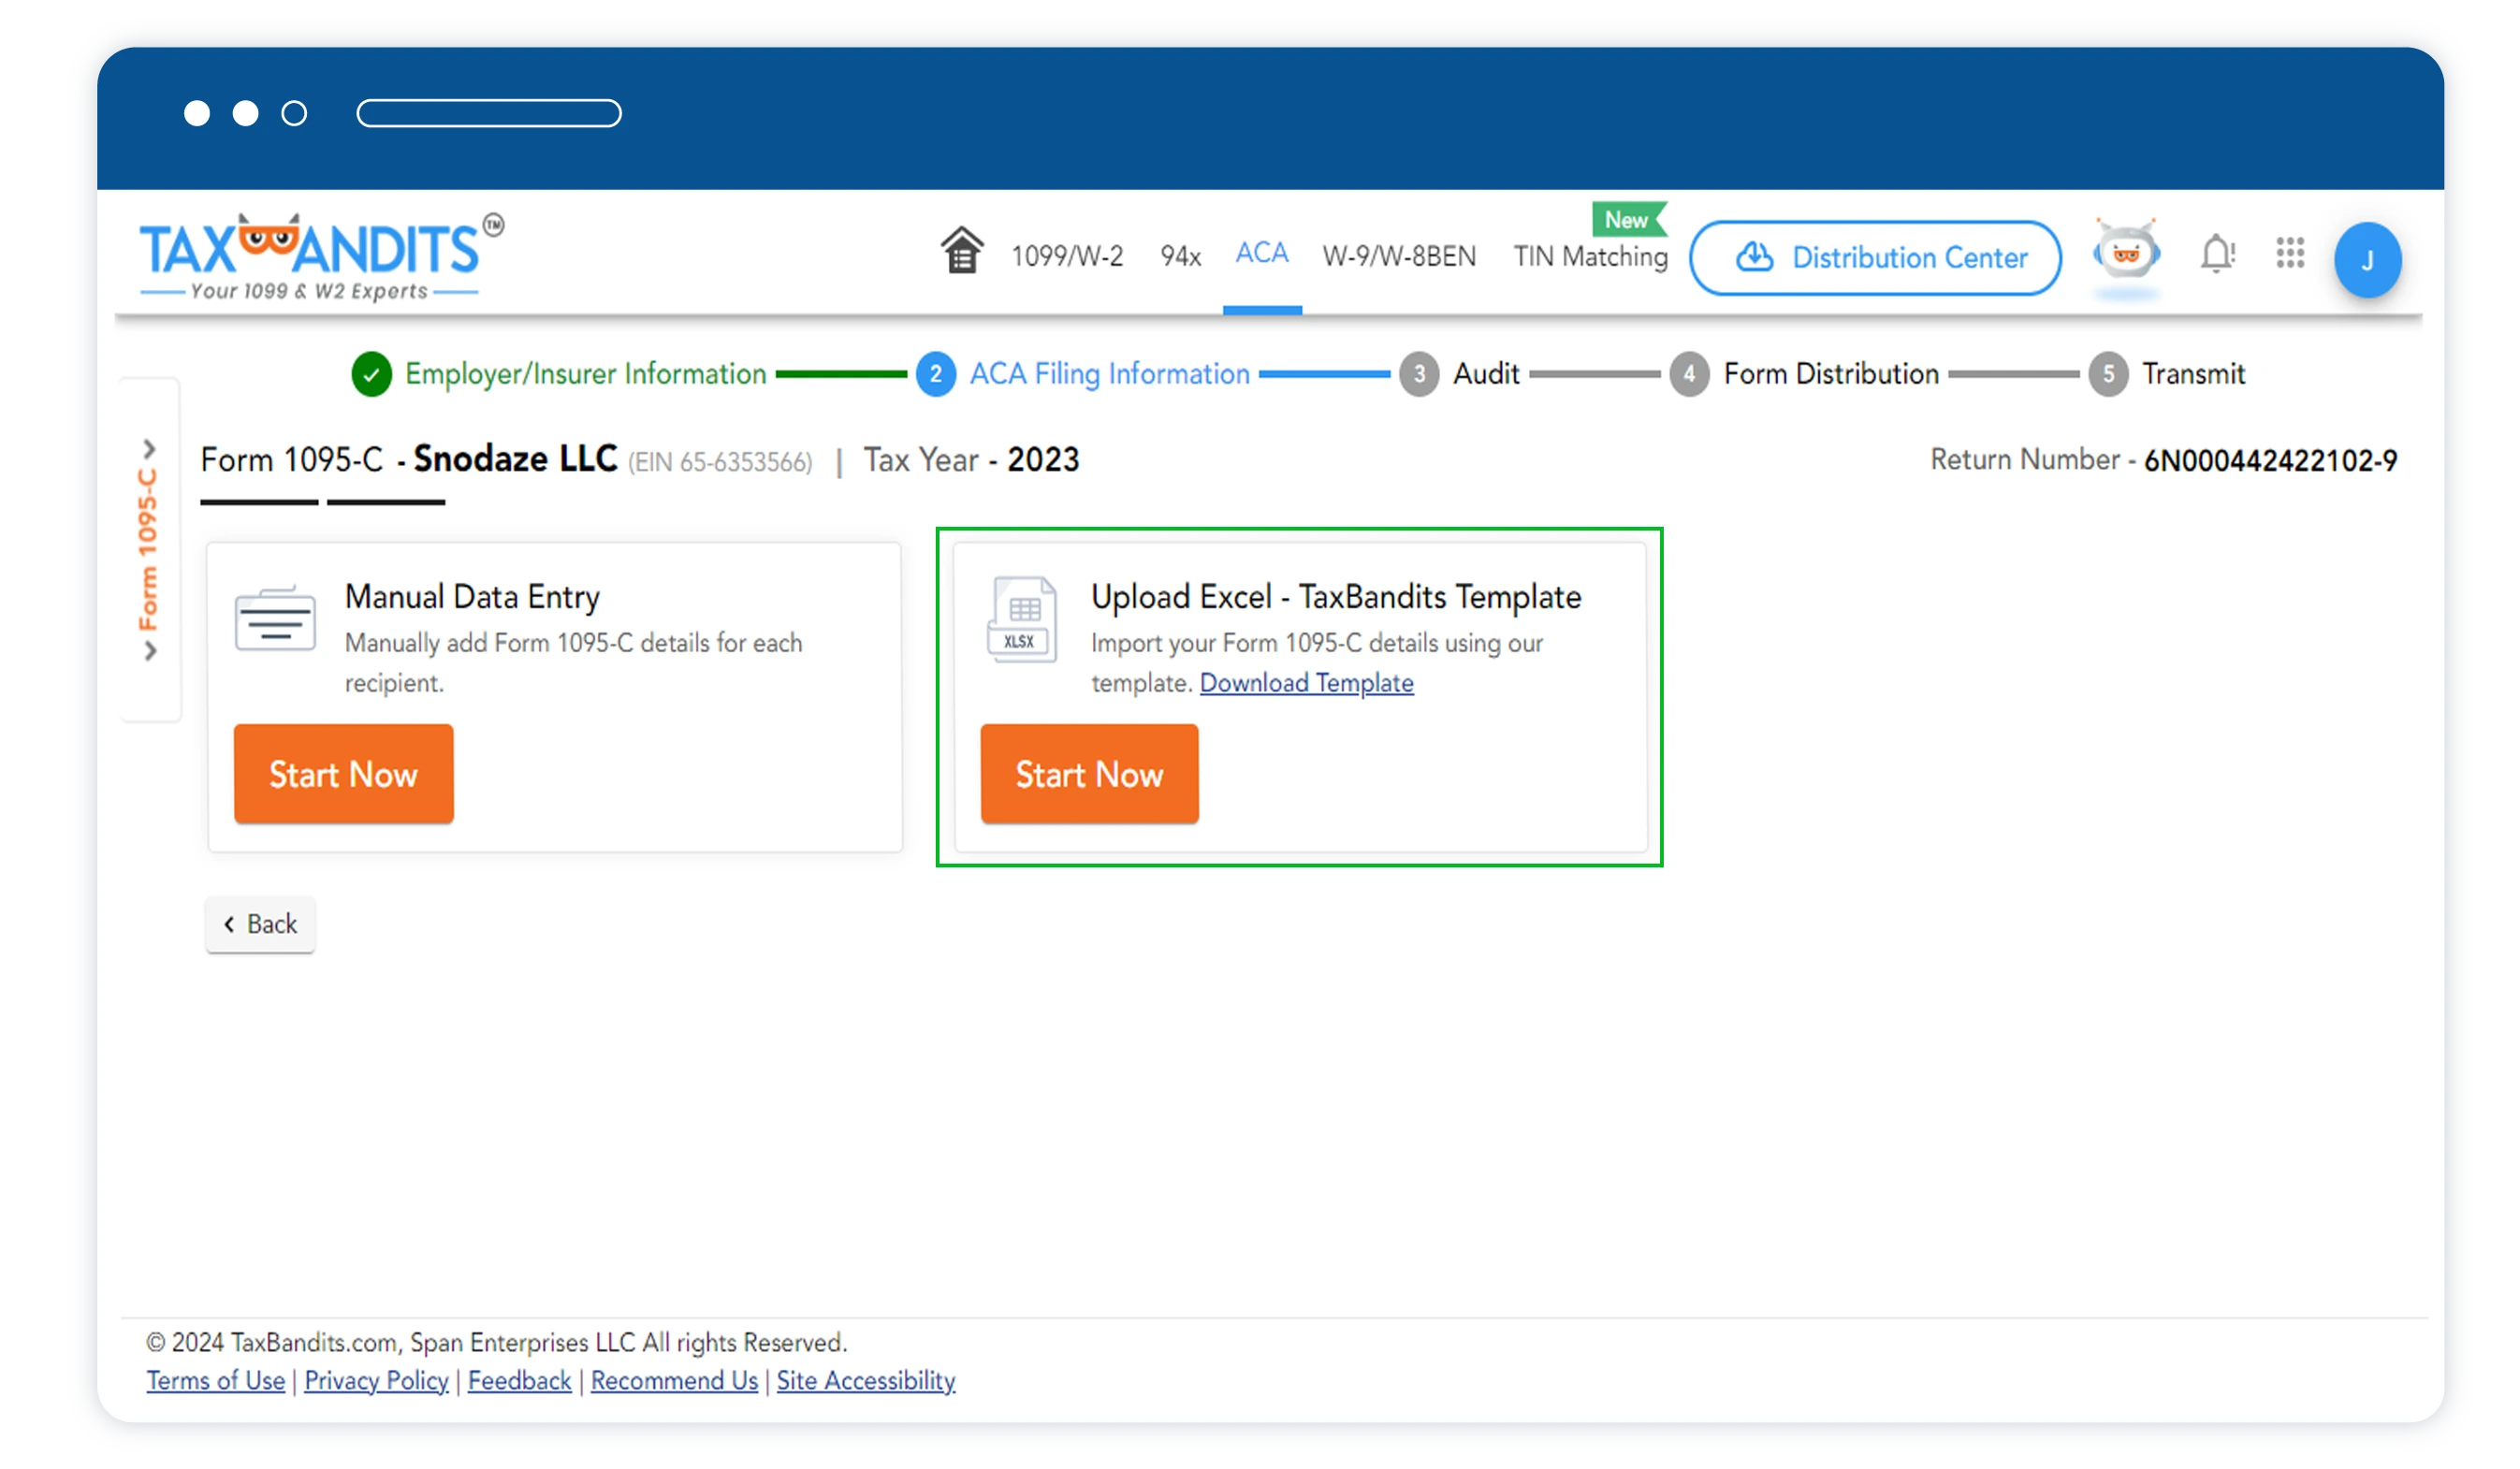This screenshot has width=2520, height=1469.
Task: Click step 4 Form Distribution circle
Action: (x=1689, y=374)
